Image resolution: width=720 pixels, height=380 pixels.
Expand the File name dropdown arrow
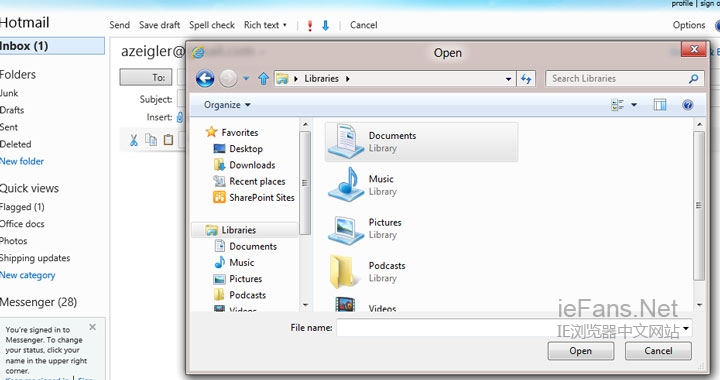pos(686,328)
